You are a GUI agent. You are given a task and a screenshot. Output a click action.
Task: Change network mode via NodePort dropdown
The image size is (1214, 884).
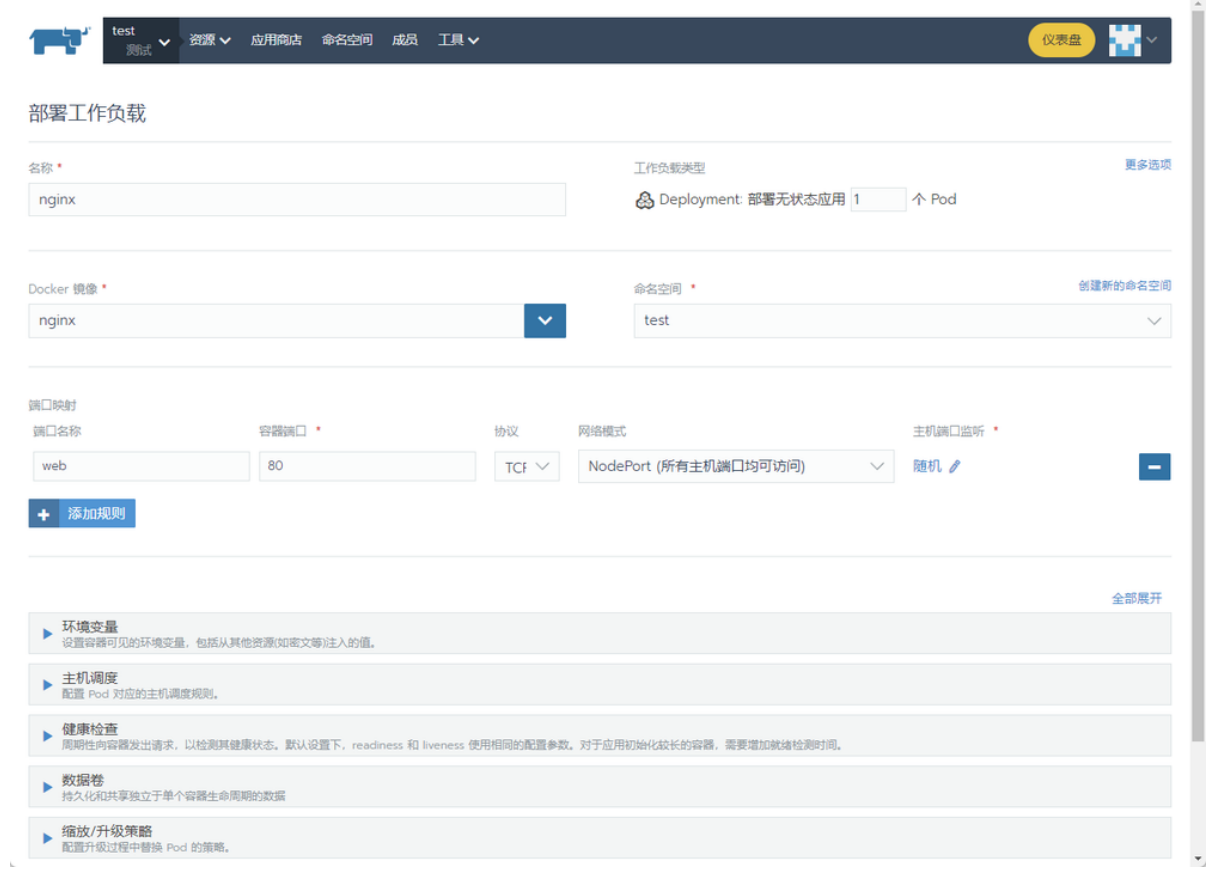735,466
